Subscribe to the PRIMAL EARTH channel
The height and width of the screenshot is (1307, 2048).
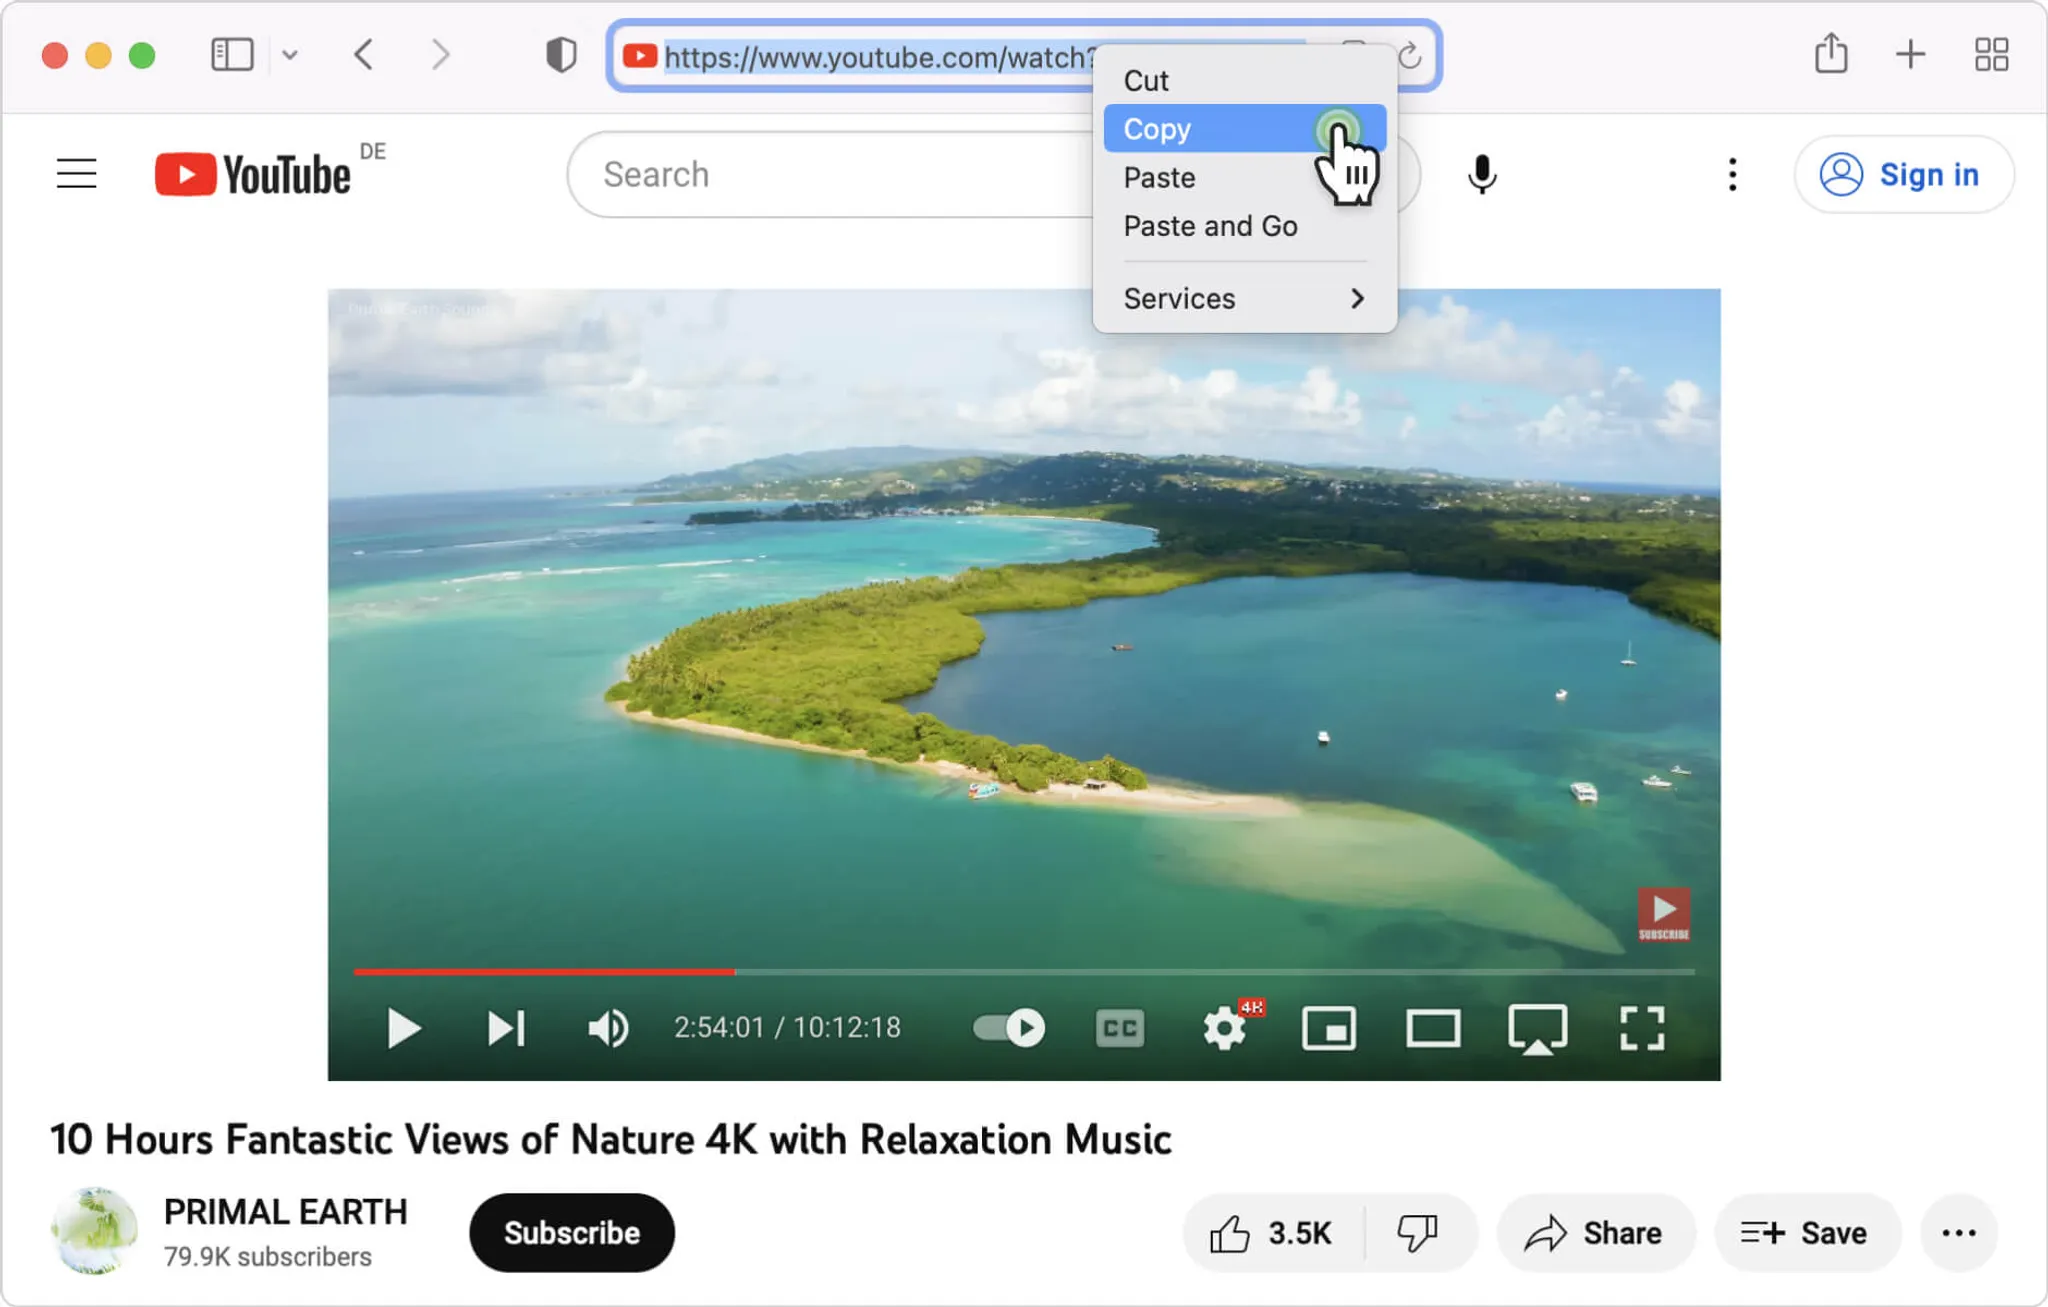click(x=571, y=1233)
